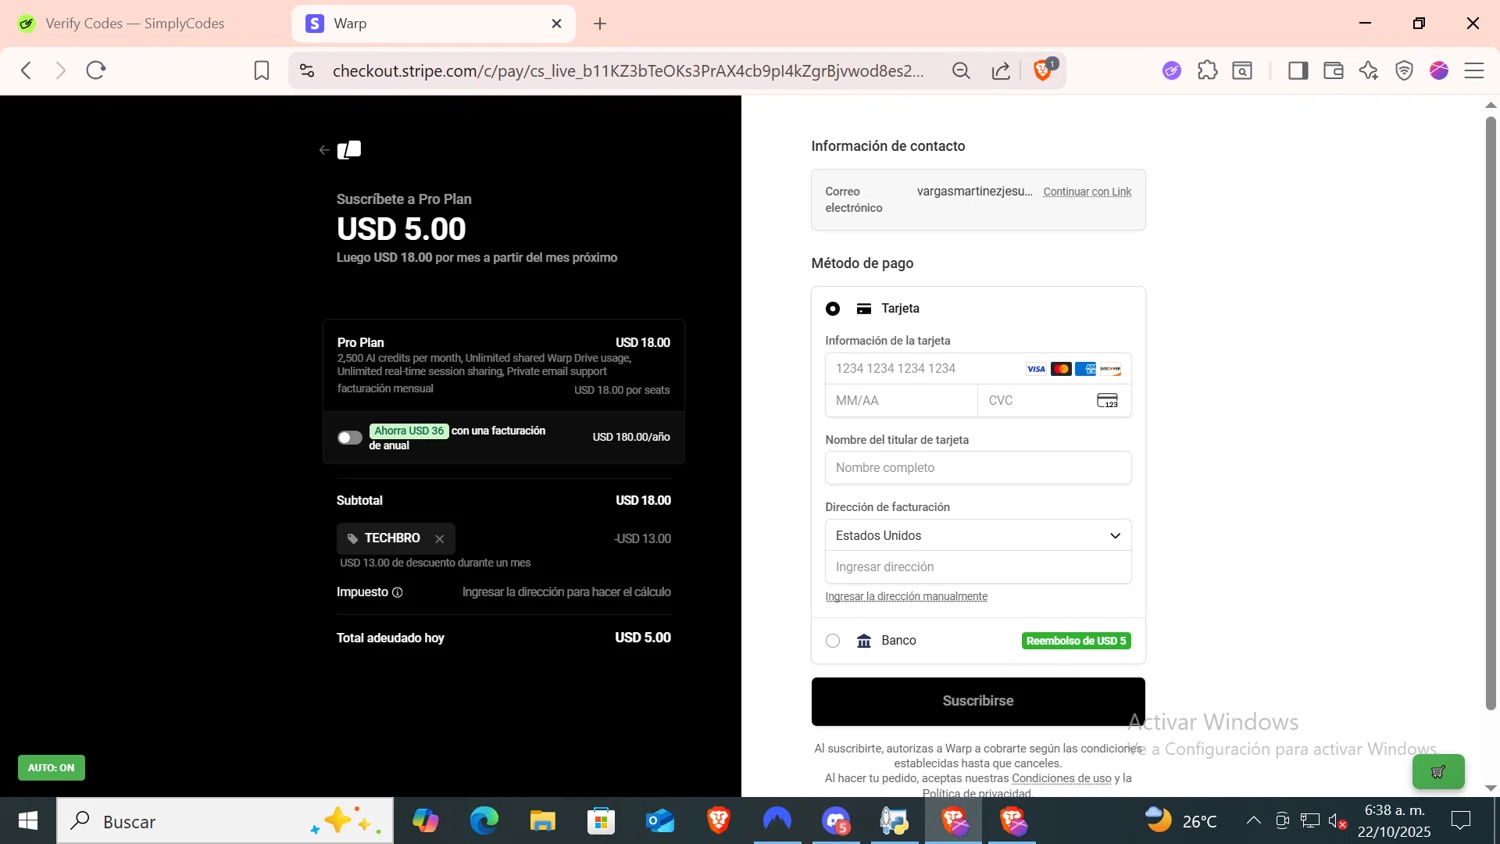This screenshot has height=844, width=1500.
Task: Click the zoom magnifier icon in address bar
Action: point(961,70)
